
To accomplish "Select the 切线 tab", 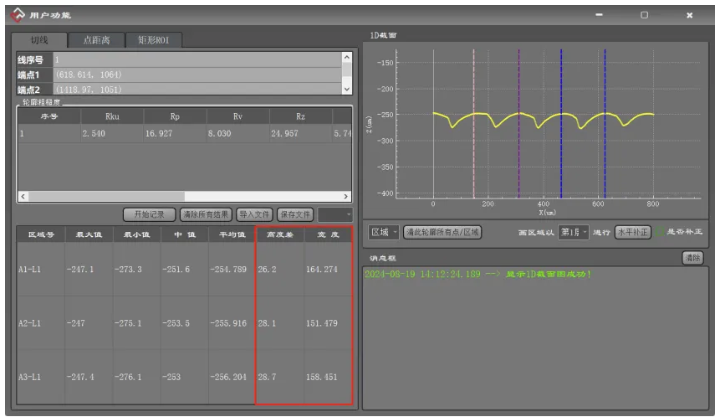I will pos(39,40).
